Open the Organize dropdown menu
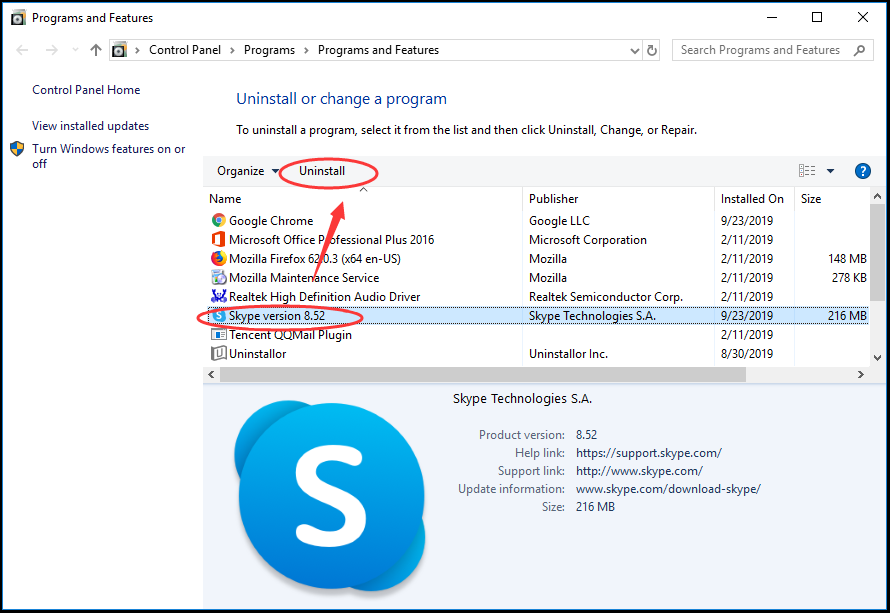Viewport: 890px width, 613px height. pos(247,171)
